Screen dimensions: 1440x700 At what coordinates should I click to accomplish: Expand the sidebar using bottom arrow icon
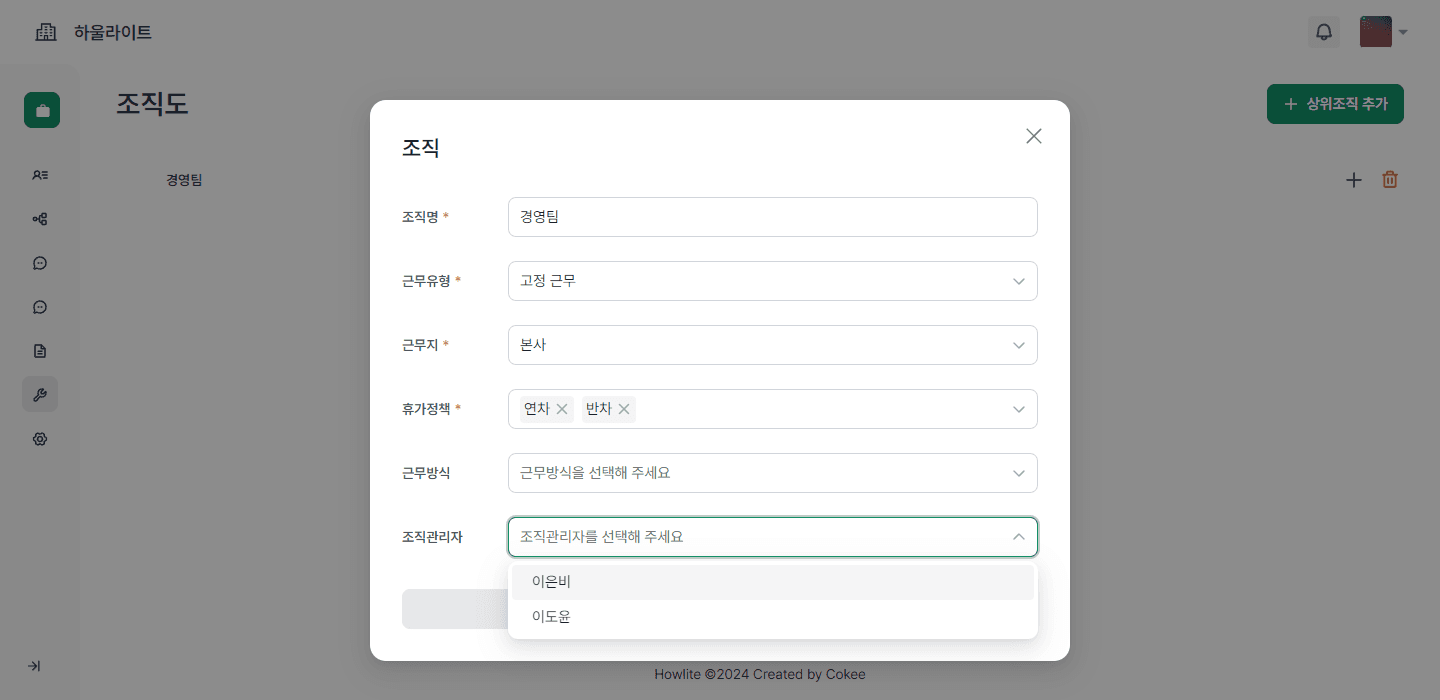[34, 666]
